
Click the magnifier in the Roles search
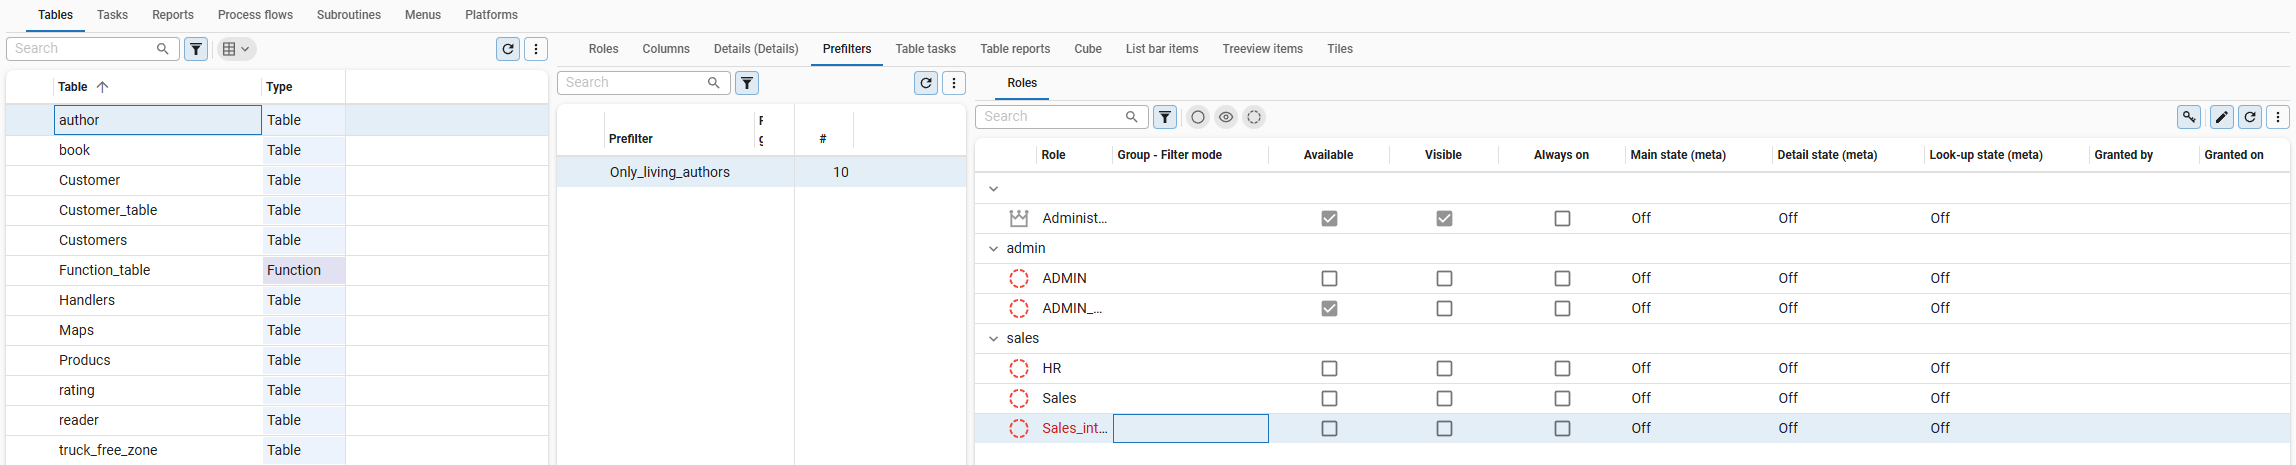[1131, 117]
